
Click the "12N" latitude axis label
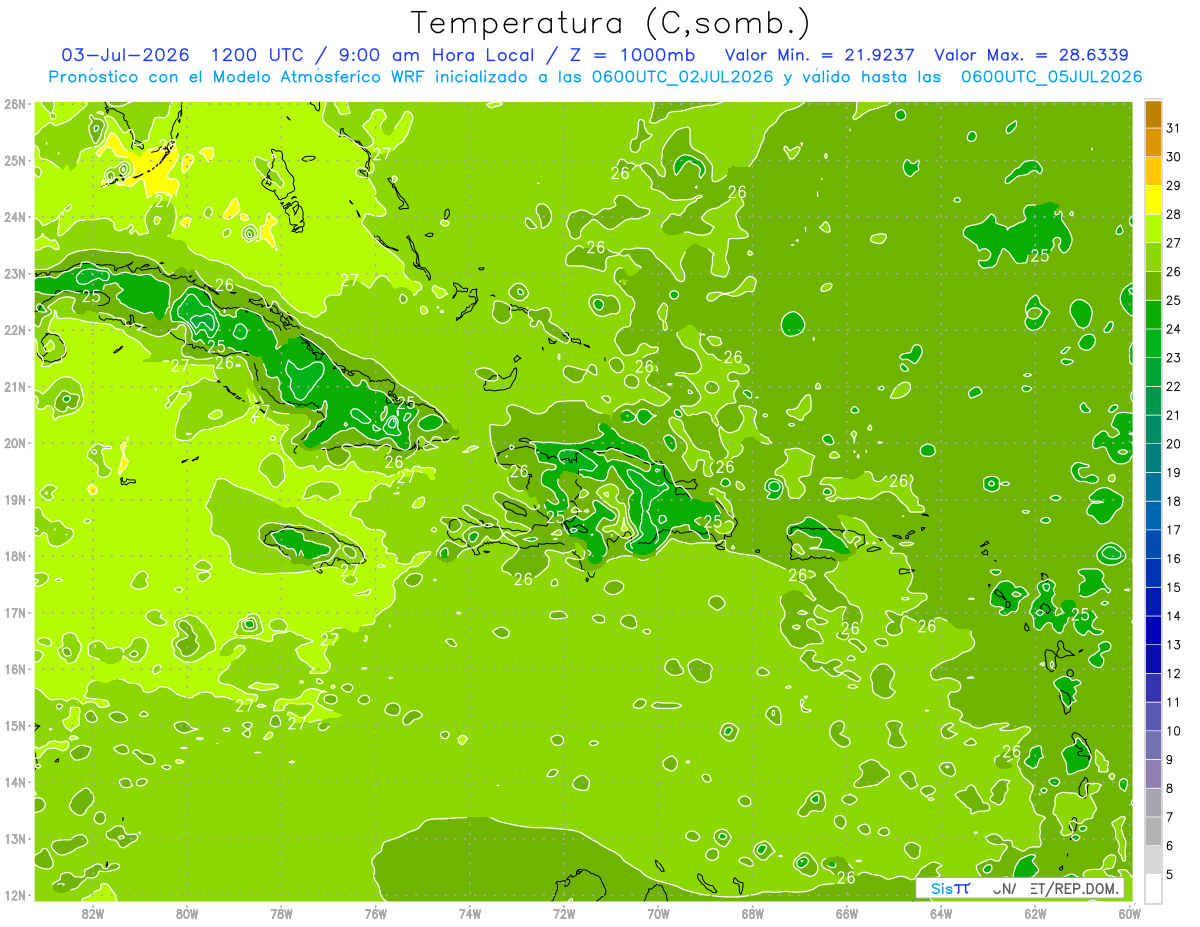click(x=14, y=895)
